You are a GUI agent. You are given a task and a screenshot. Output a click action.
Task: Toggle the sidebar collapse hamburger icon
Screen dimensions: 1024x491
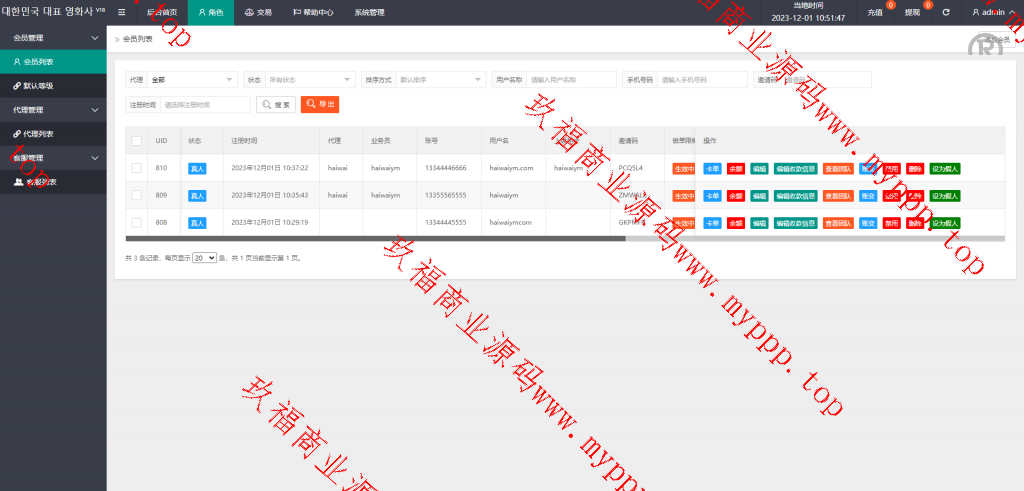pos(122,13)
